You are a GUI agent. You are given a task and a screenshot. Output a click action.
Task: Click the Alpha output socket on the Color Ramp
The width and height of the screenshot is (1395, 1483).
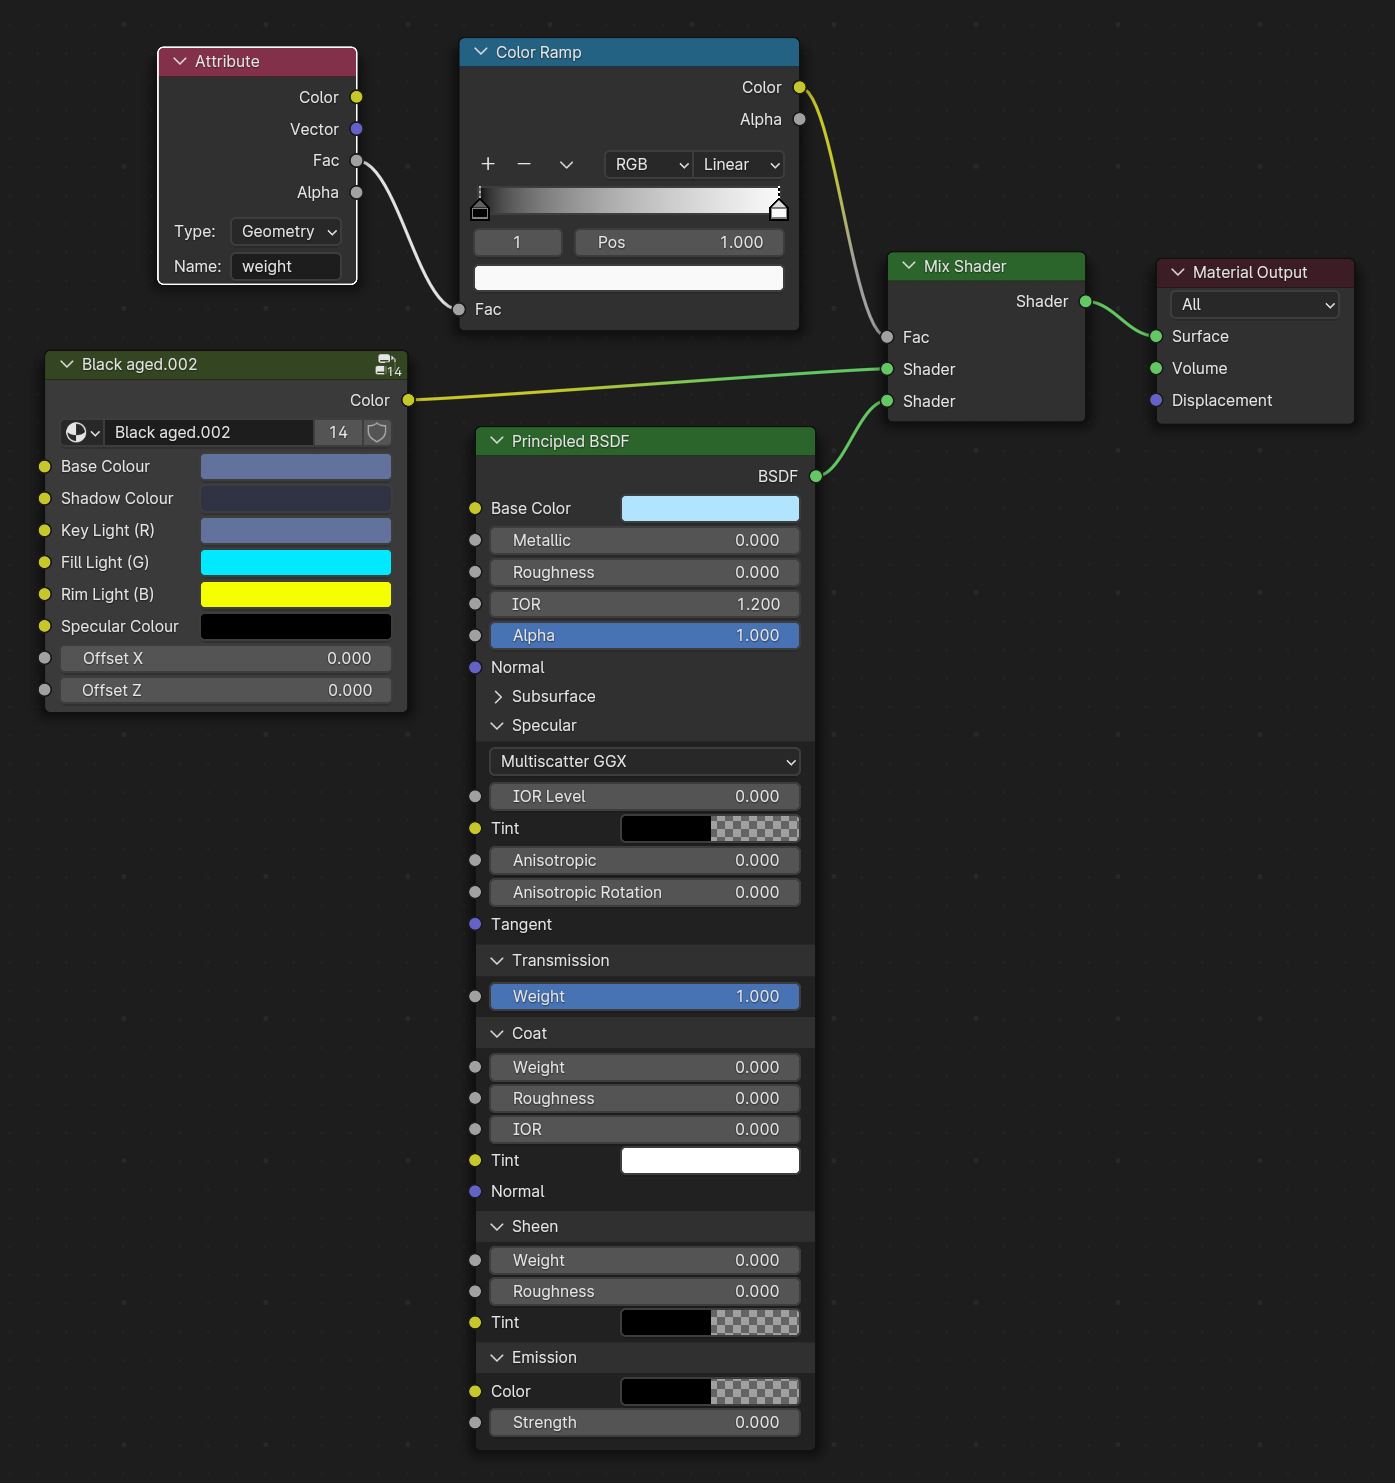coord(799,119)
